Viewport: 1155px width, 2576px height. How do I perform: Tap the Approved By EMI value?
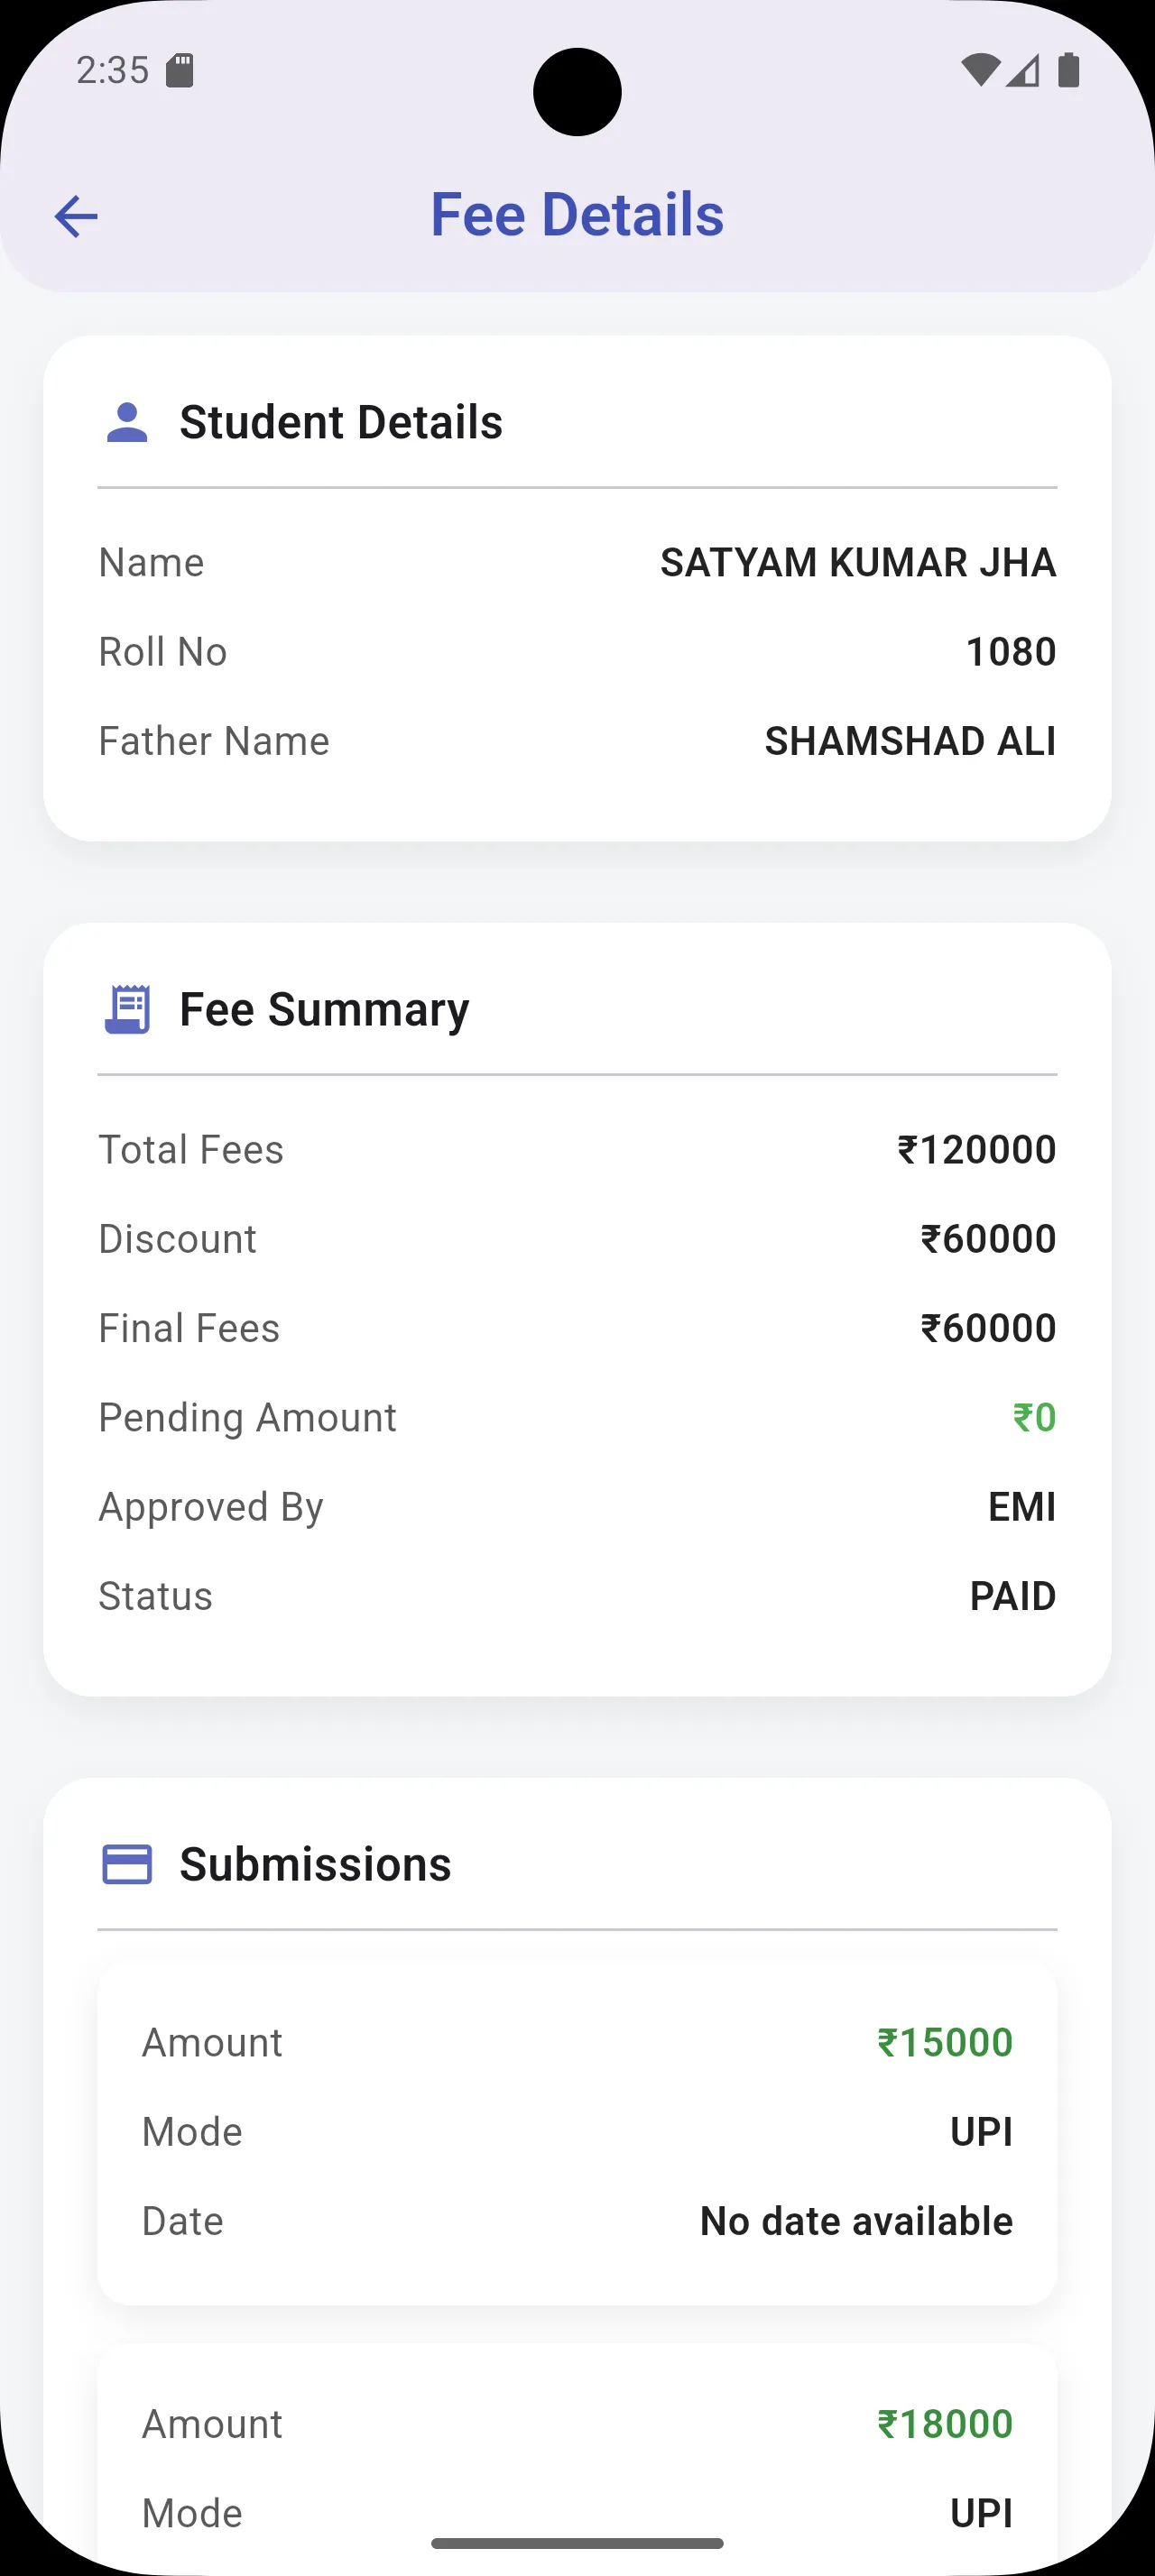pos(1022,1507)
